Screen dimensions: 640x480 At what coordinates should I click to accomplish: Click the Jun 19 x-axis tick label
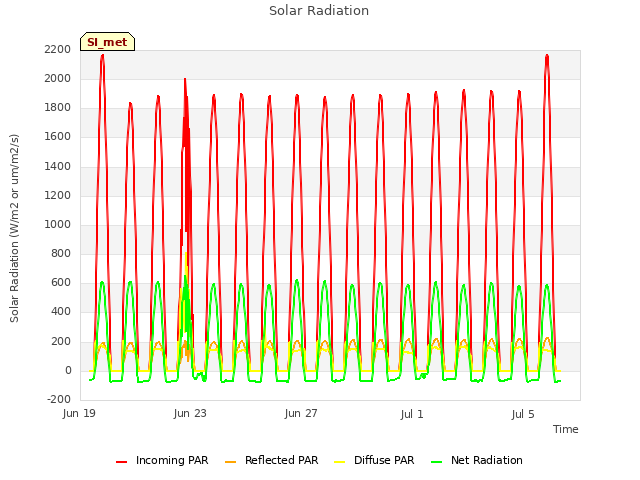pyautogui.click(x=79, y=414)
